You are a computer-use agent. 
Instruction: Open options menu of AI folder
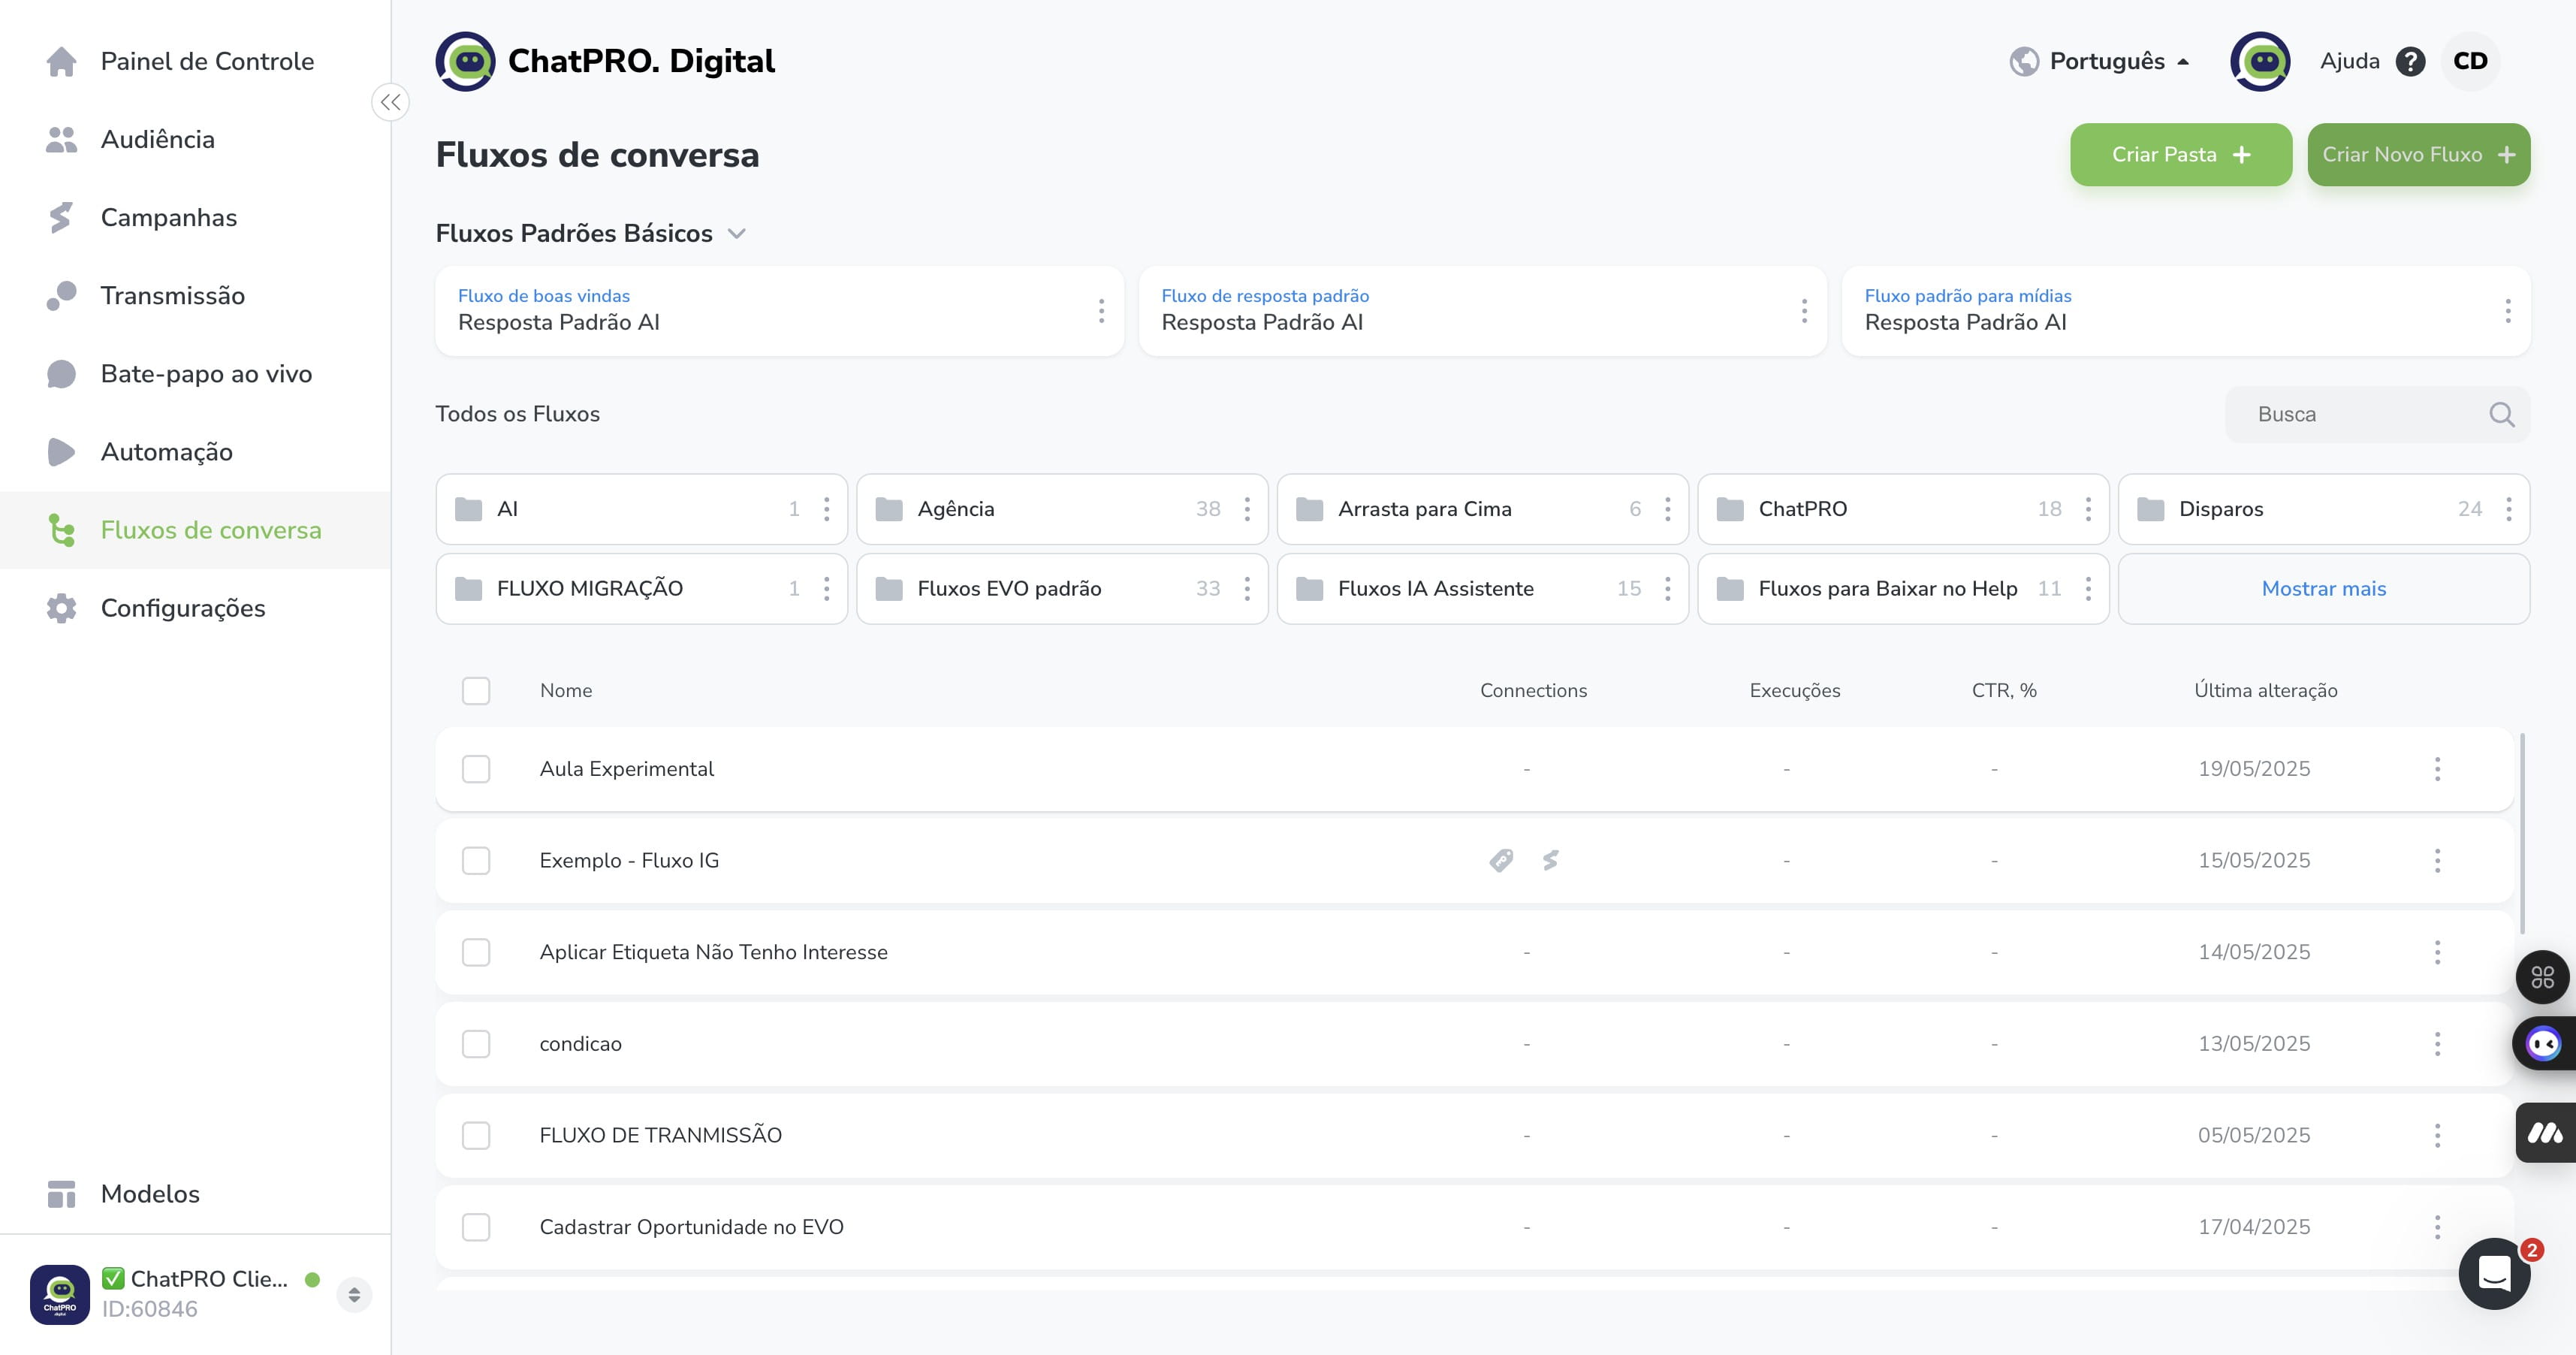point(826,509)
